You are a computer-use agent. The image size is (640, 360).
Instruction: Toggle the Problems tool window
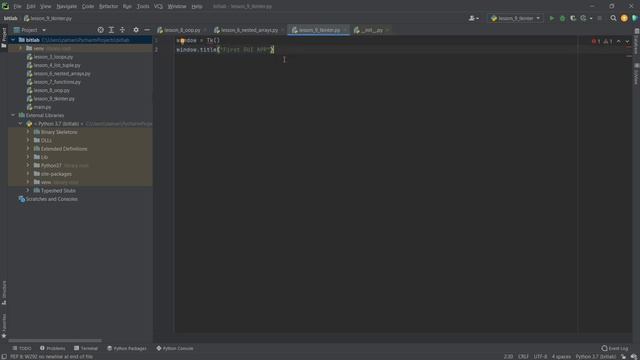[53, 348]
